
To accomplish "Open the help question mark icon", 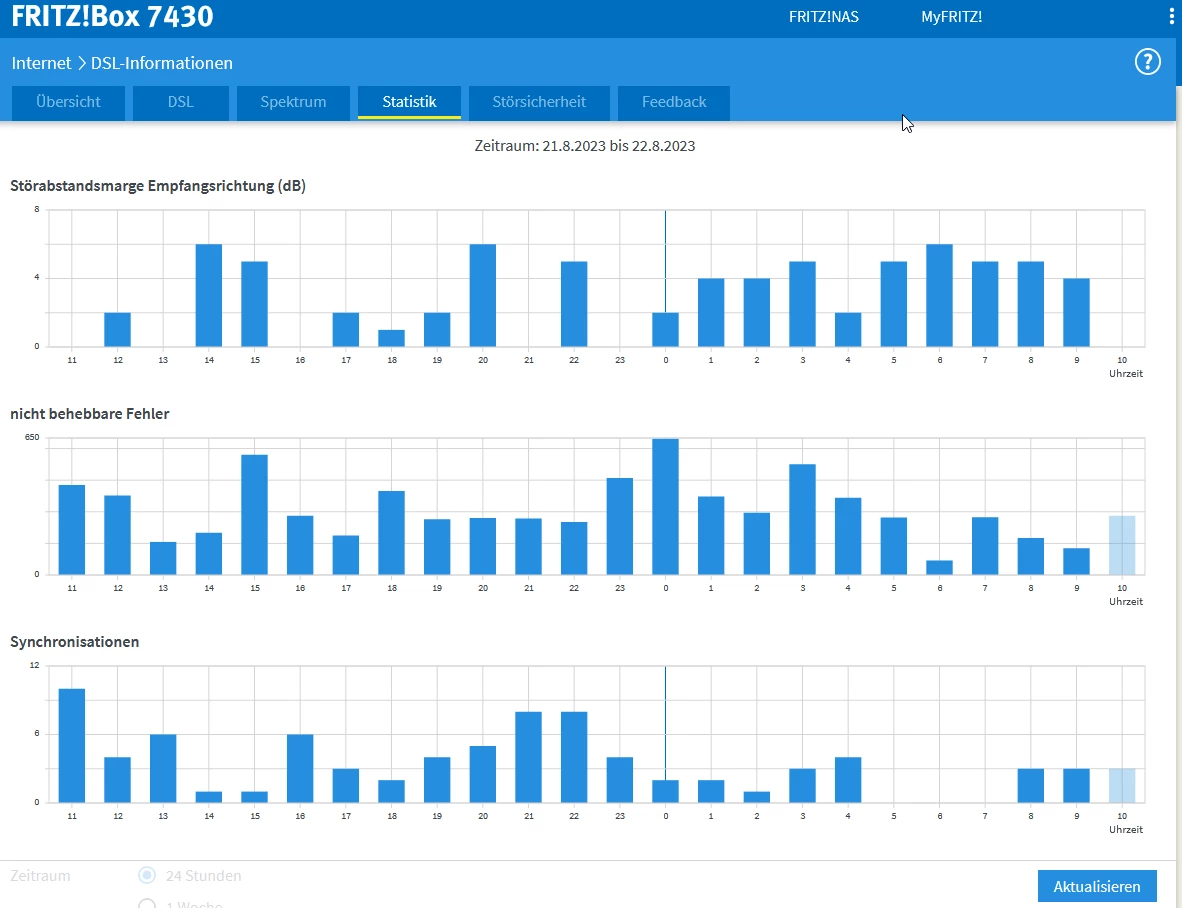I will (1147, 62).
